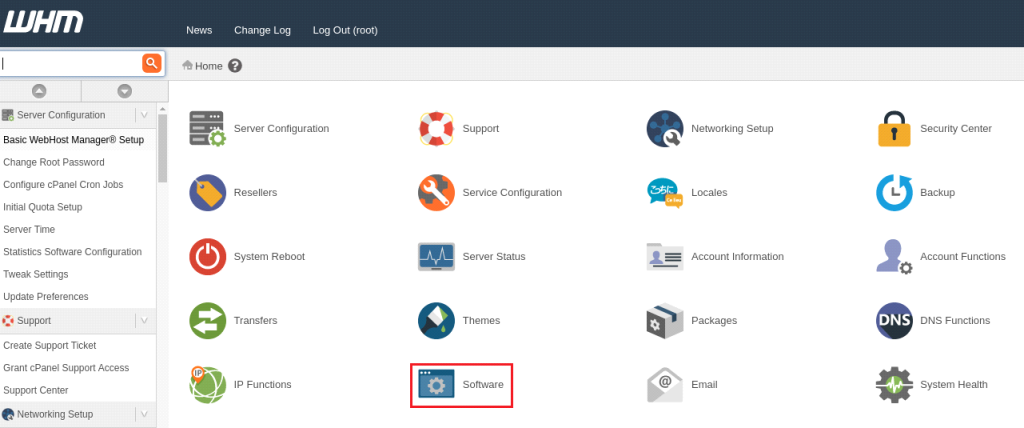Screen dimensions: 1024x428
Task: Click the expand-all down arrow in sidebar
Action: (x=125, y=91)
